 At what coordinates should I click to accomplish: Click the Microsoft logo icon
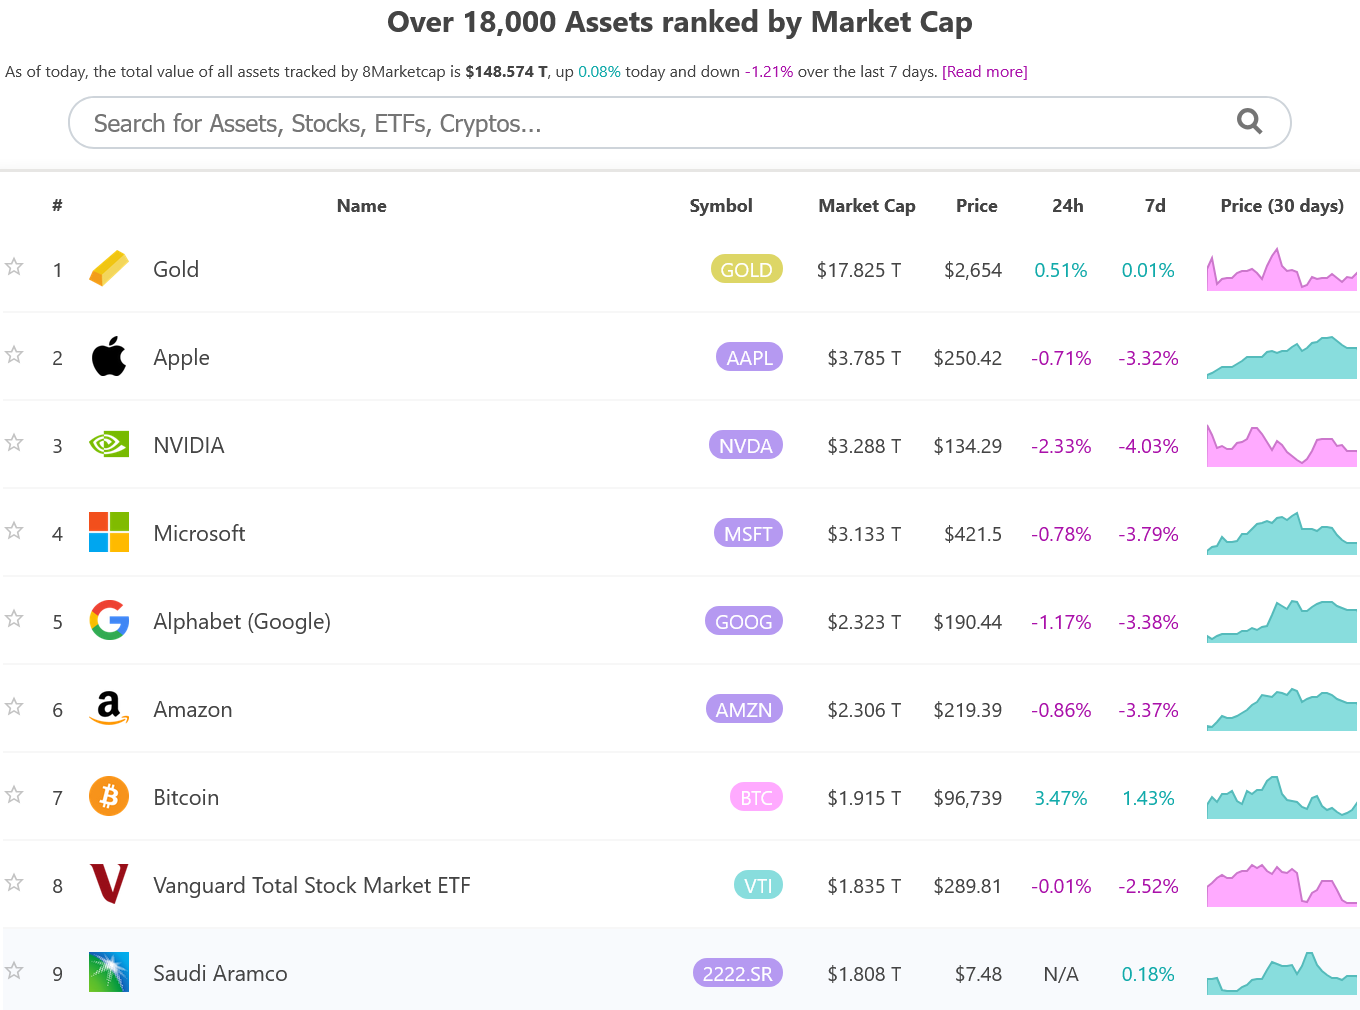tap(109, 532)
